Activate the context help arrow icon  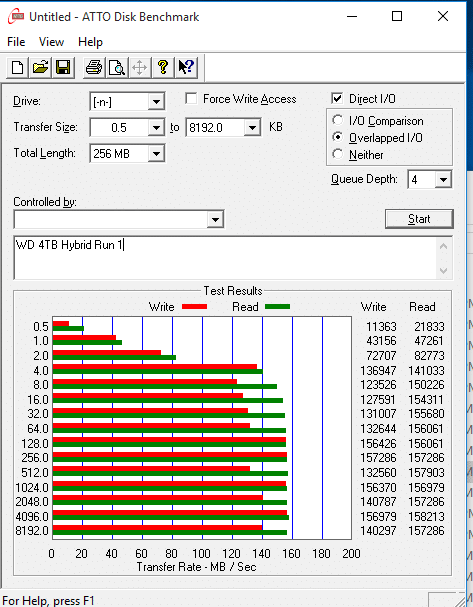click(186, 68)
